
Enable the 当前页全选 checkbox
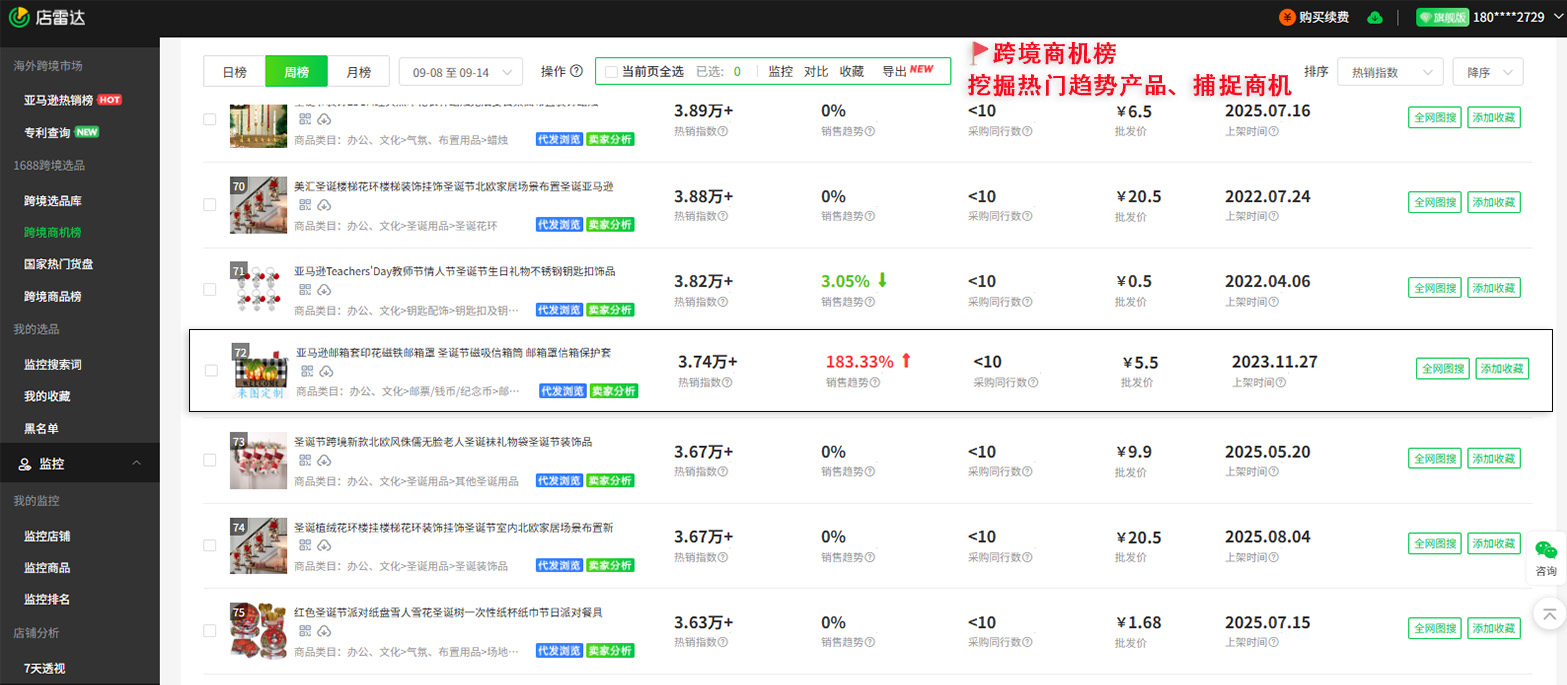[611, 72]
